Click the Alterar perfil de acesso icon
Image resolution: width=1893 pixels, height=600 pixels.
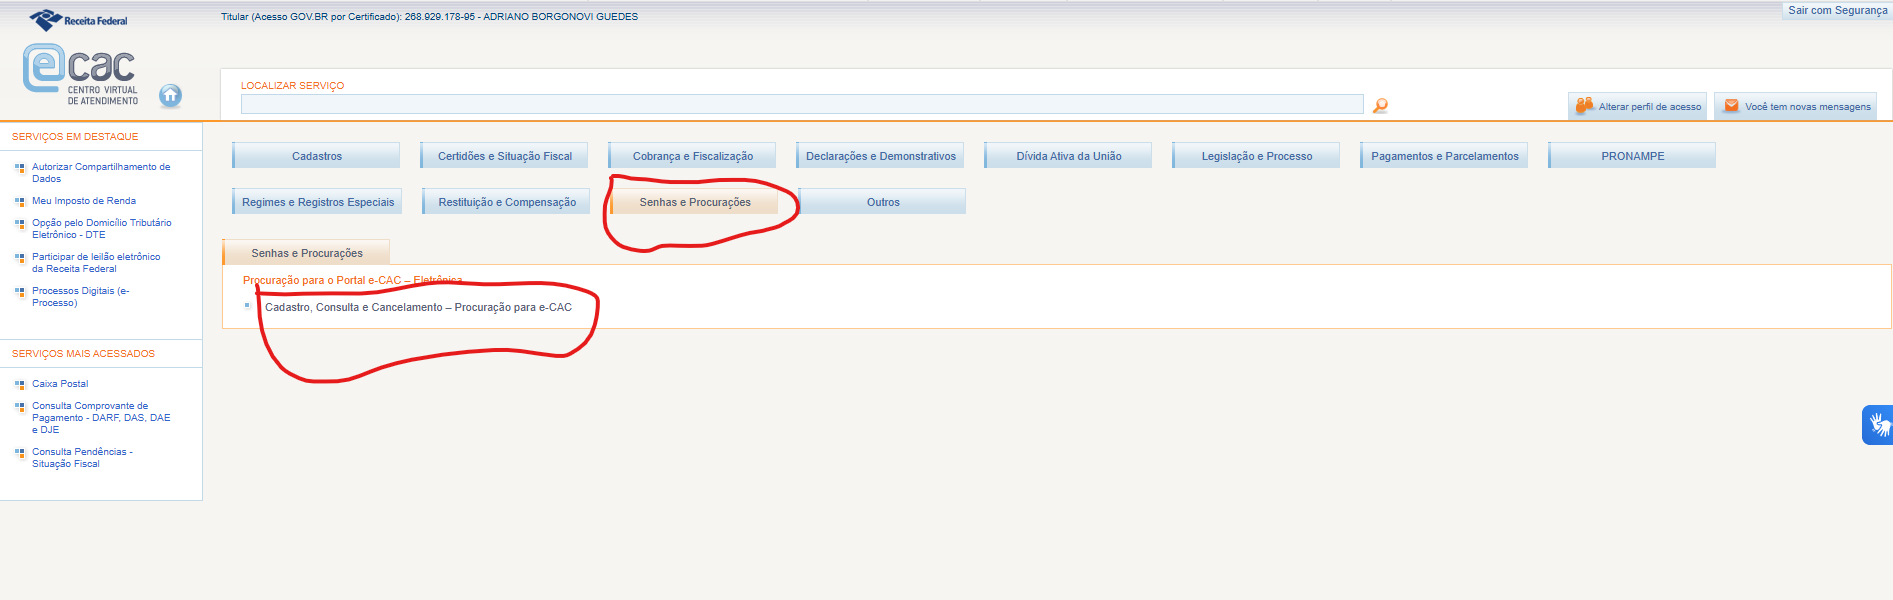click(1584, 105)
